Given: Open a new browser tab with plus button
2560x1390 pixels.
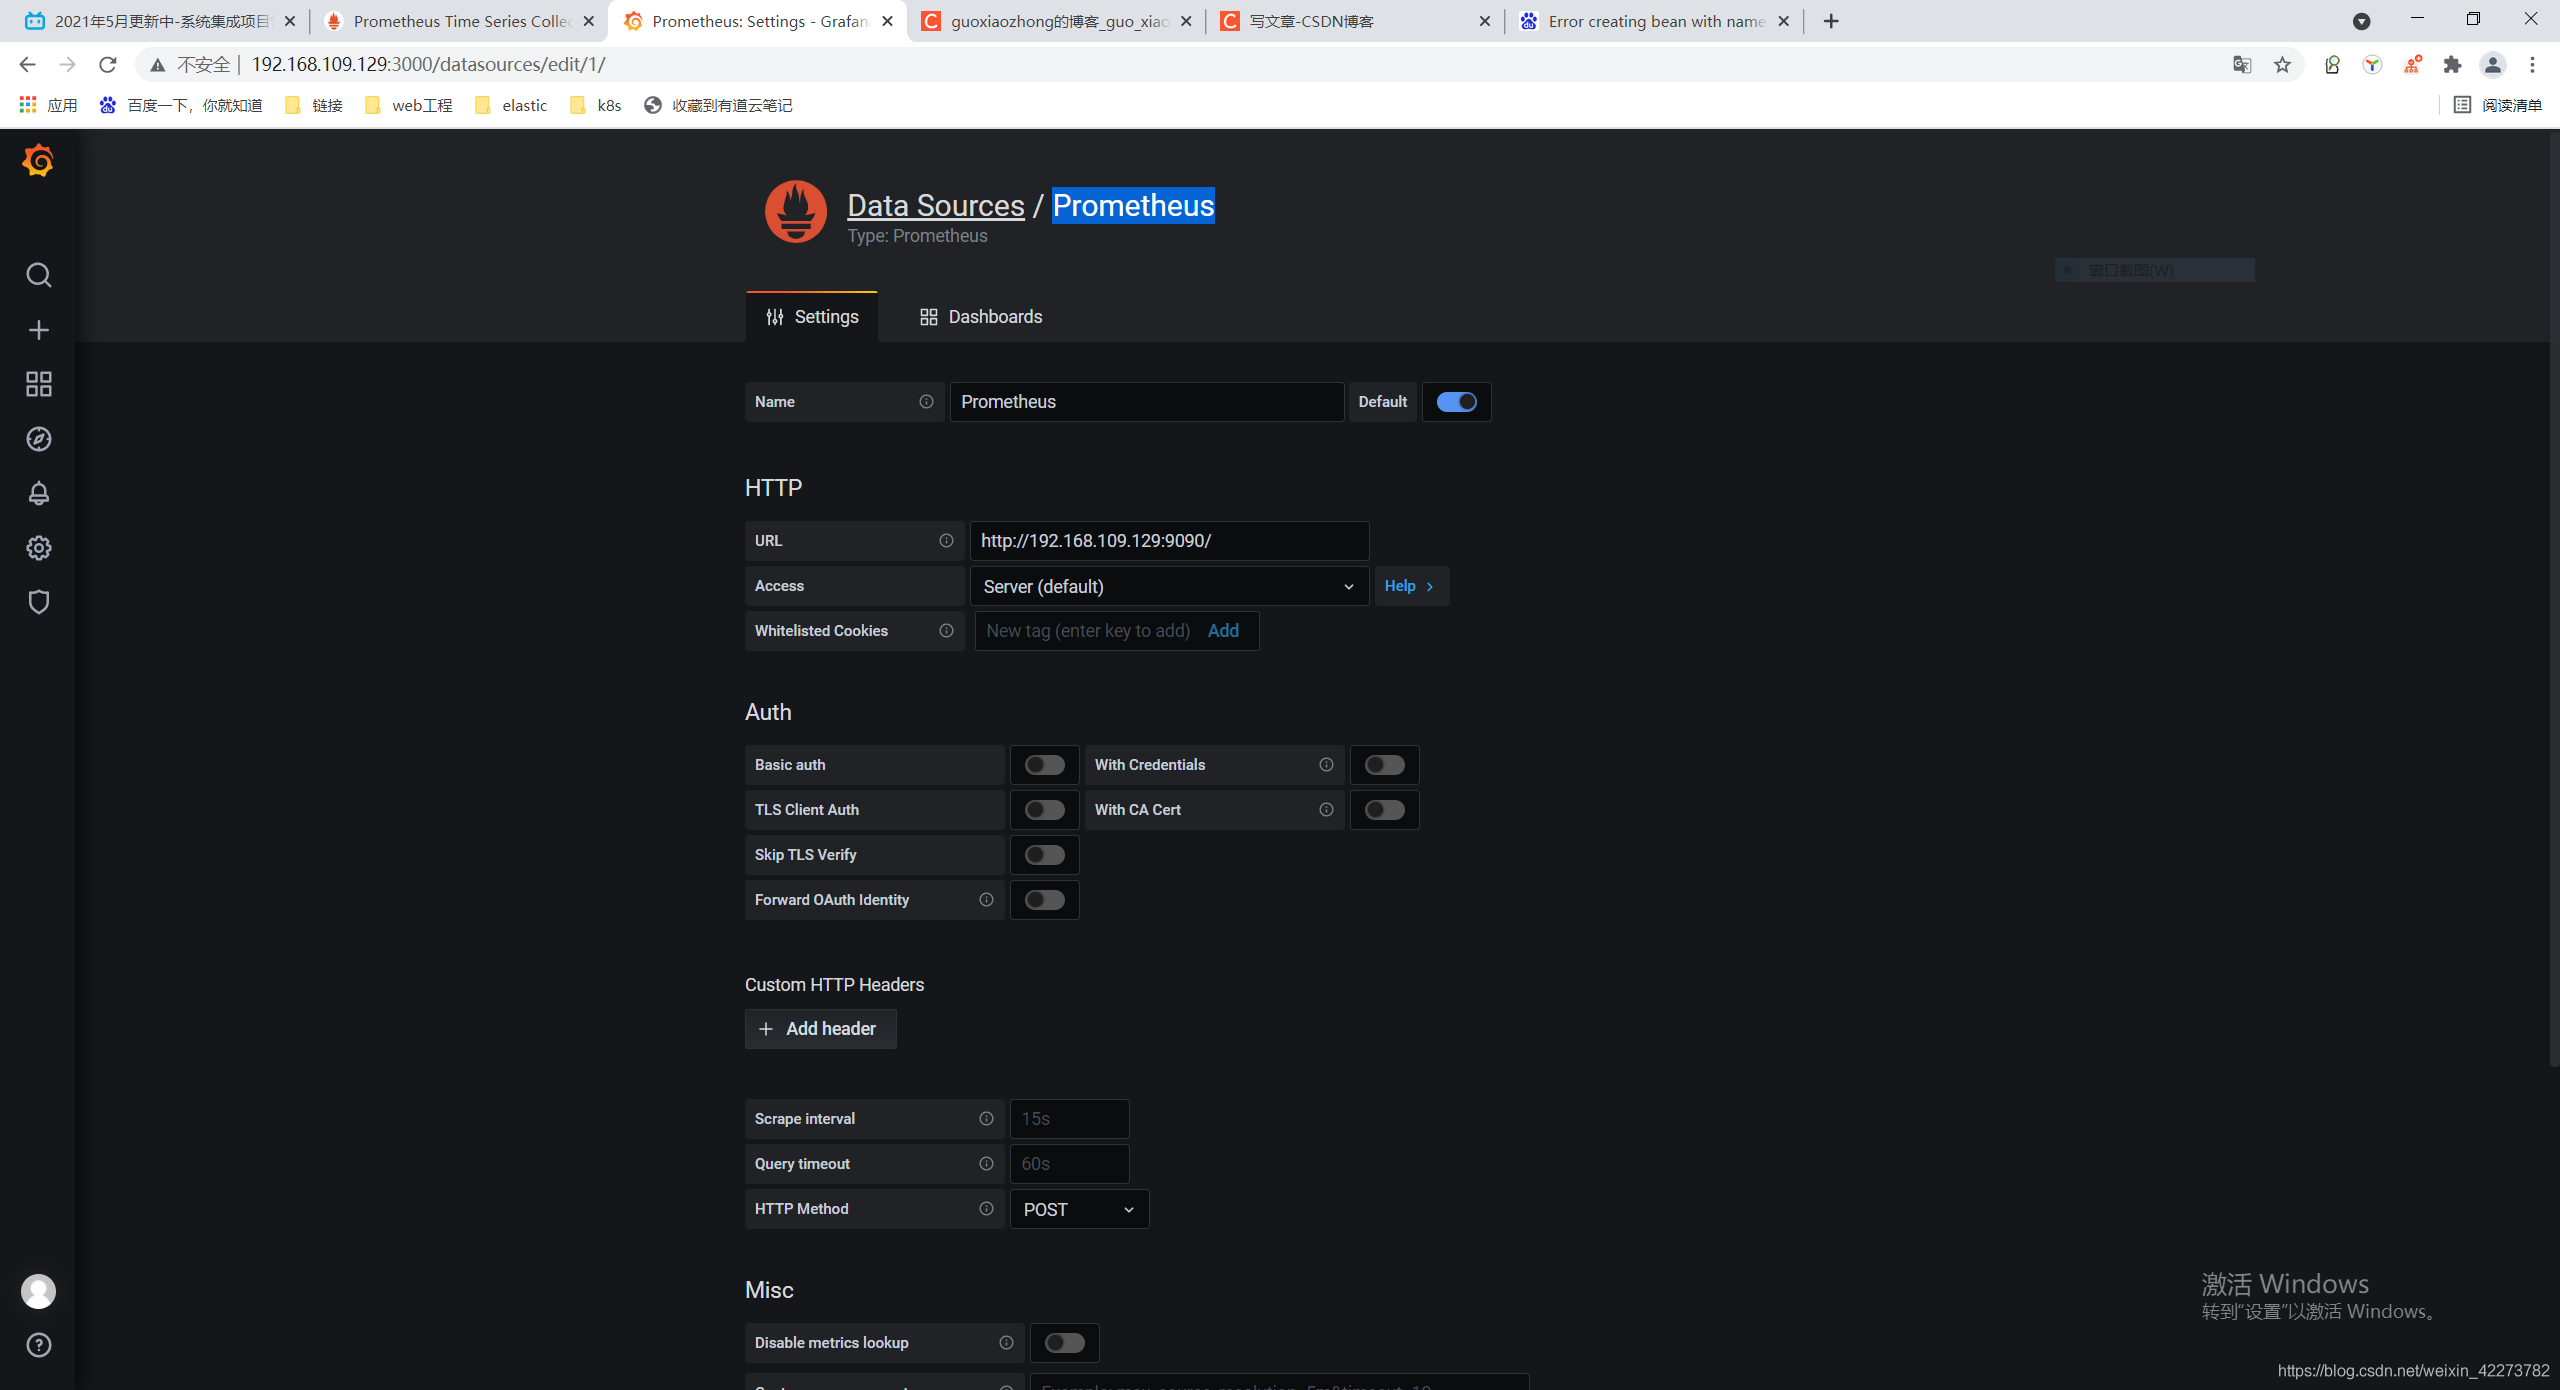Looking at the screenshot, I should click(x=1831, y=21).
